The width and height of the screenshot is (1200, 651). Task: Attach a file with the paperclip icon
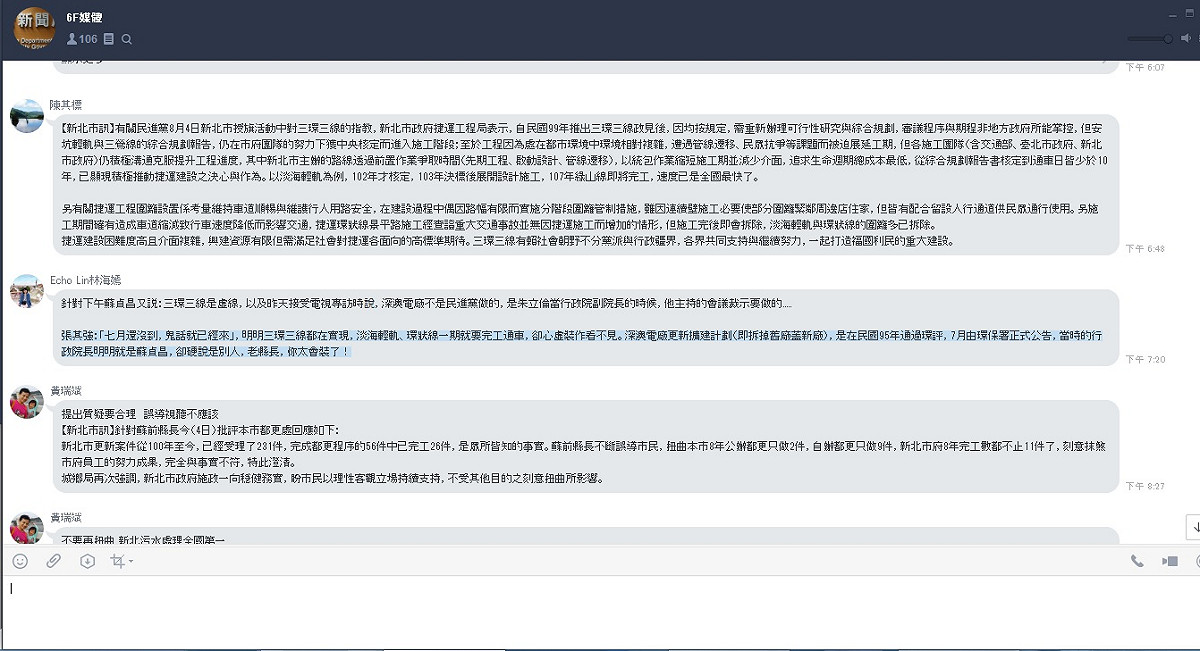pos(54,561)
